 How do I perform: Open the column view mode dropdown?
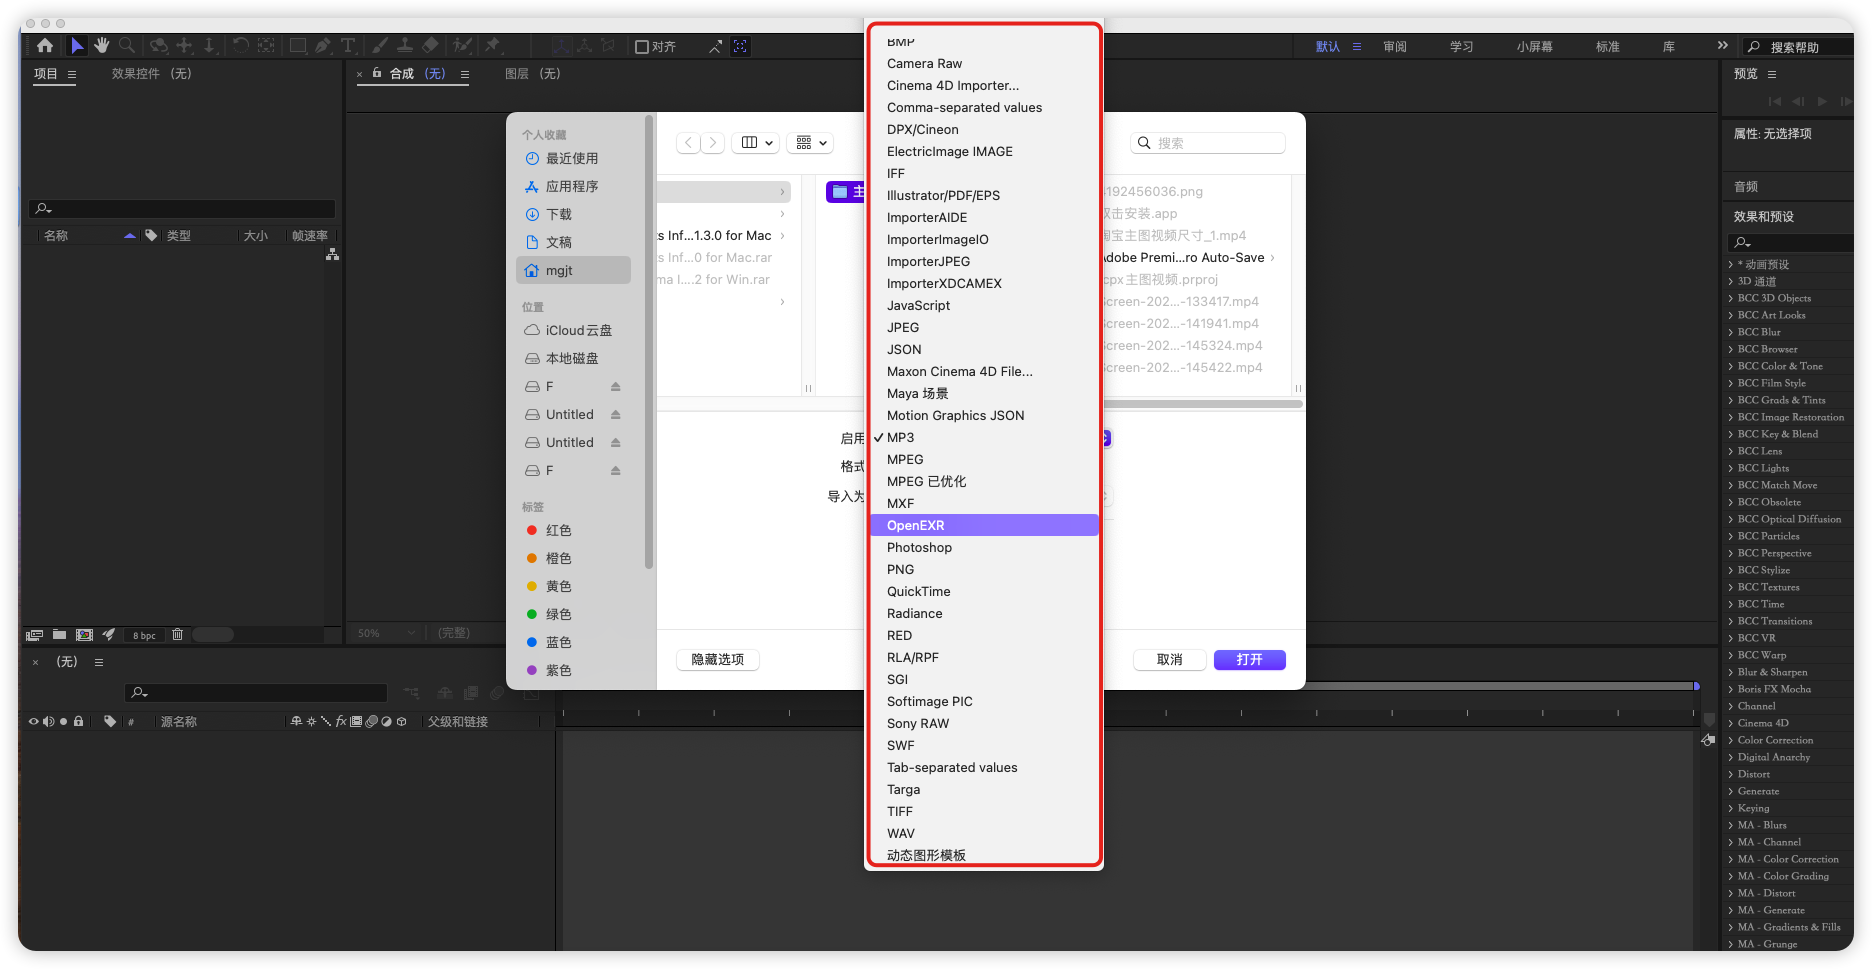point(756,143)
